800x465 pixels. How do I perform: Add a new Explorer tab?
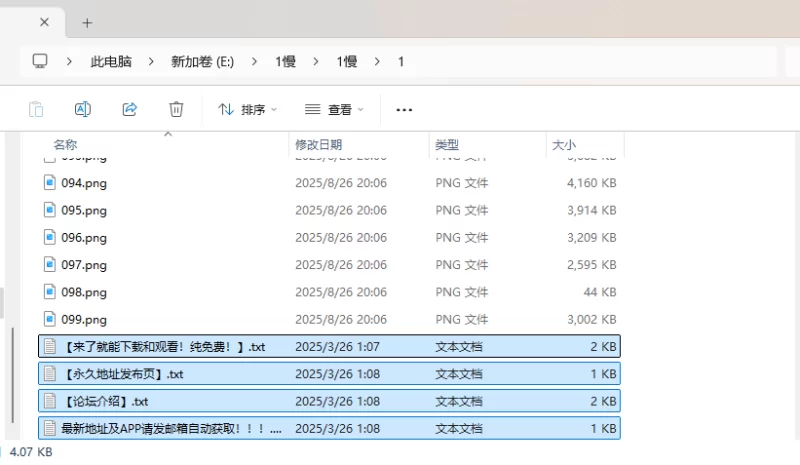tap(87, 23)
